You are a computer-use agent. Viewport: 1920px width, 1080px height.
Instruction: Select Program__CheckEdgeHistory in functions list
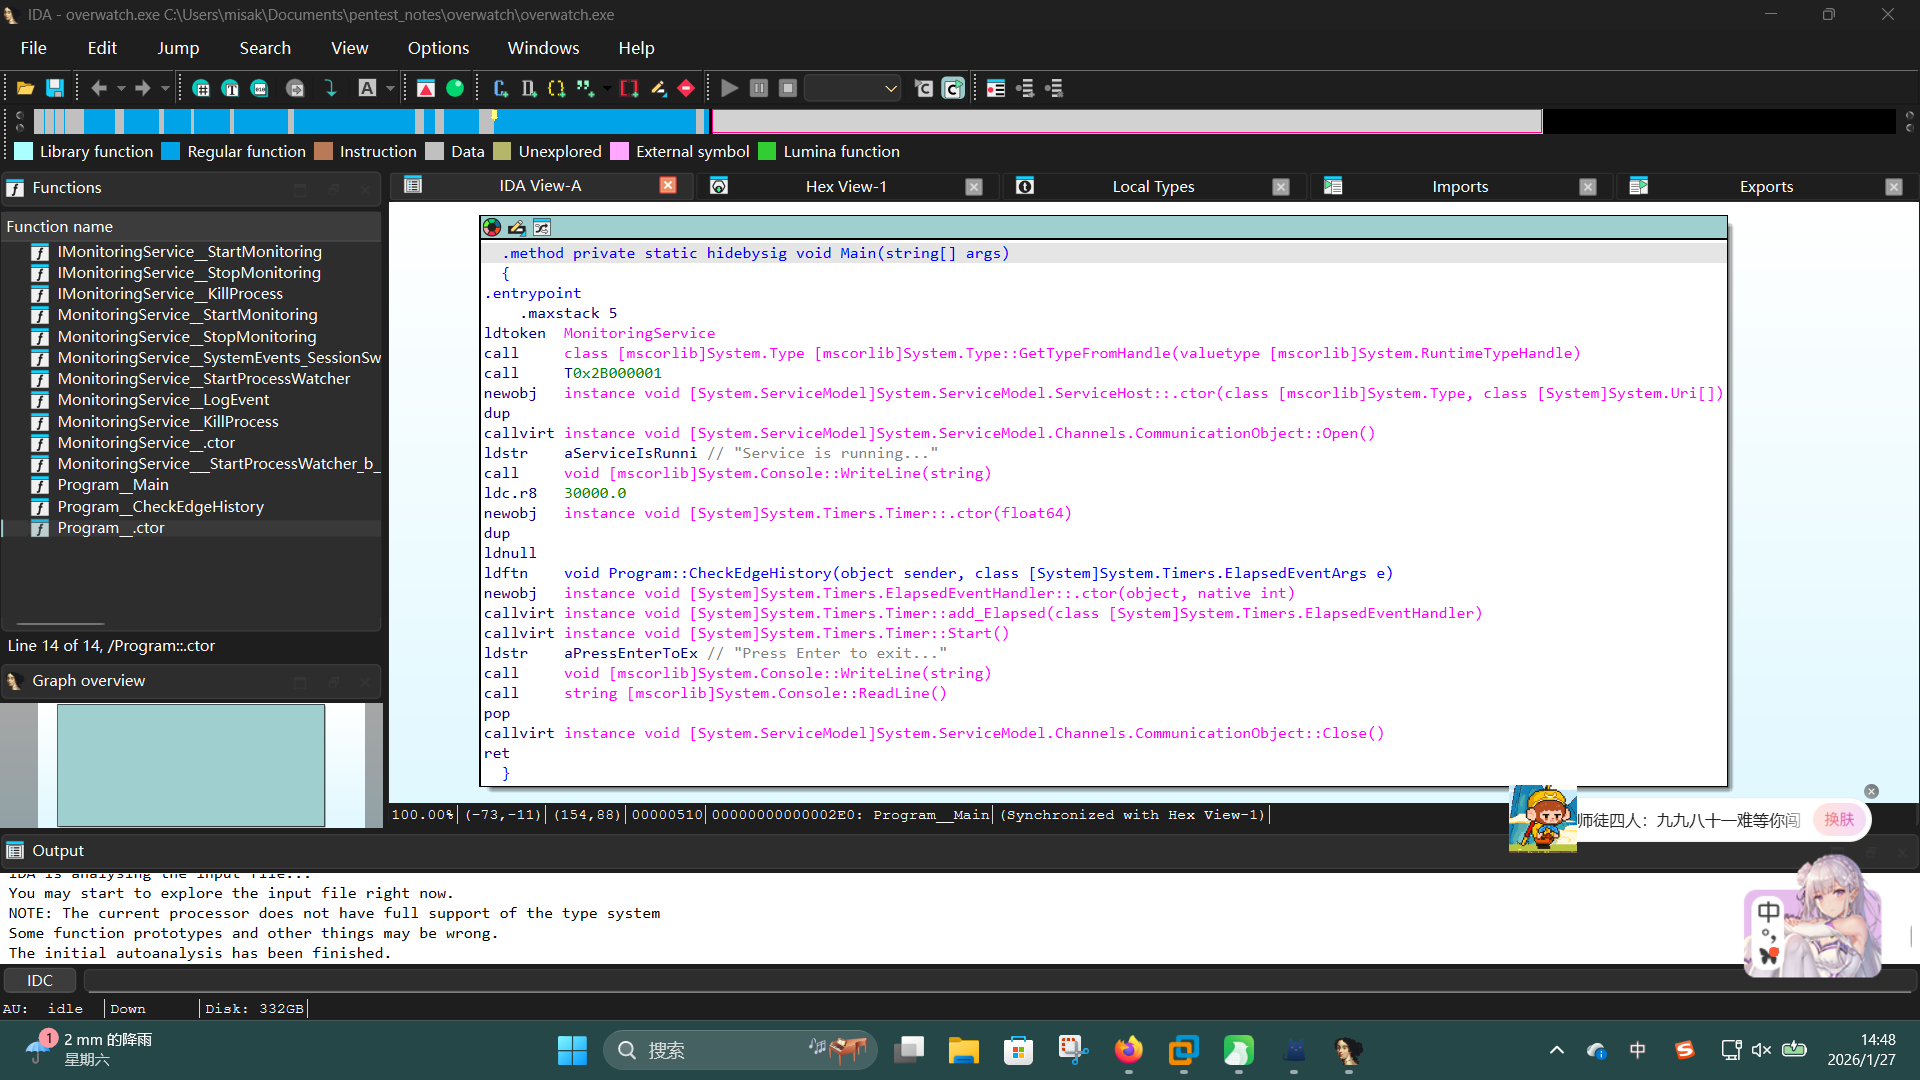pyautogui.click(x=160, y=507)
